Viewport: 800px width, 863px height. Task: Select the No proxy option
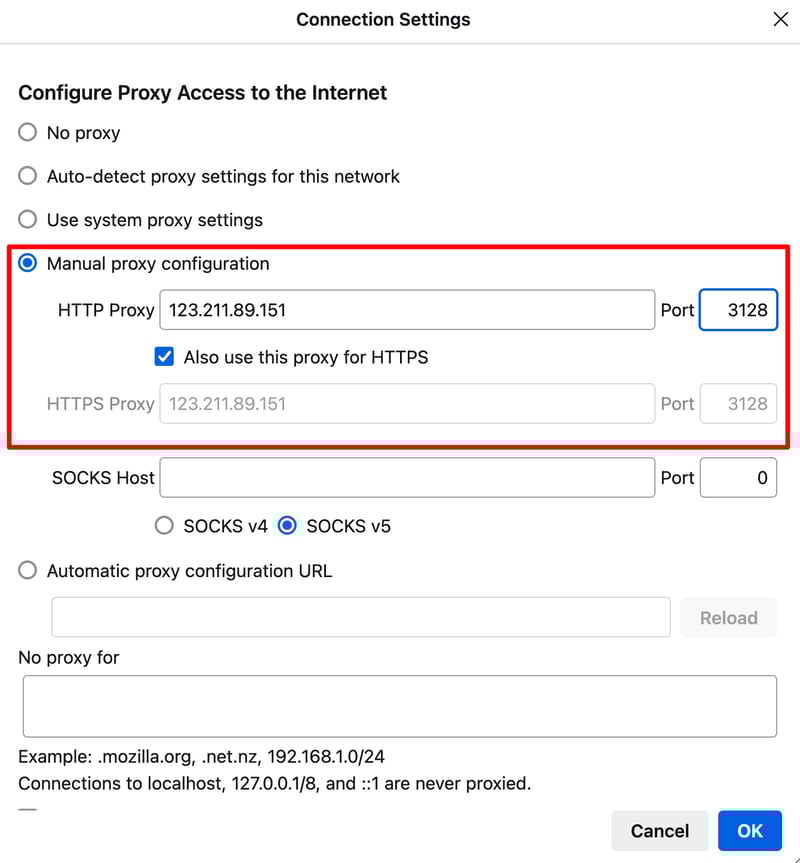tap(28, 133)
